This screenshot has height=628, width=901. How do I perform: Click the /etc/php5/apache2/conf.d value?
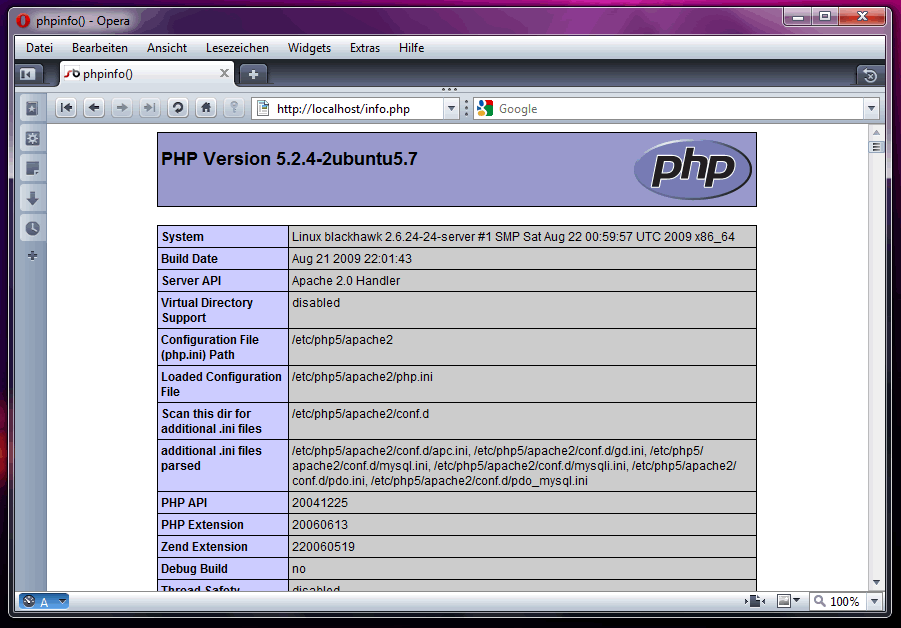(360, 414)
